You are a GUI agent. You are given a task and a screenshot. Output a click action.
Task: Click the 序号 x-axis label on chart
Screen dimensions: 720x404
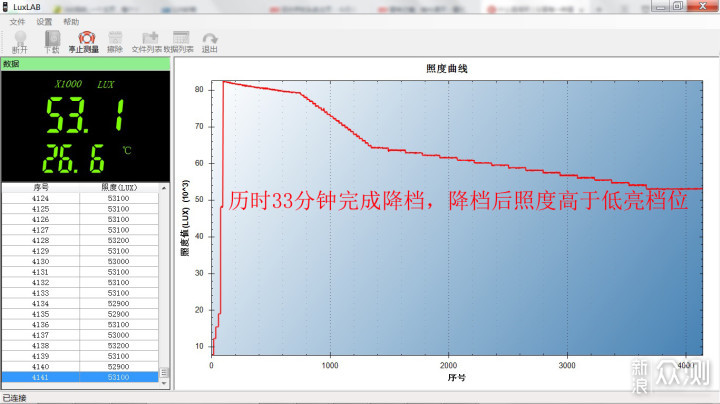coord(456,377)
